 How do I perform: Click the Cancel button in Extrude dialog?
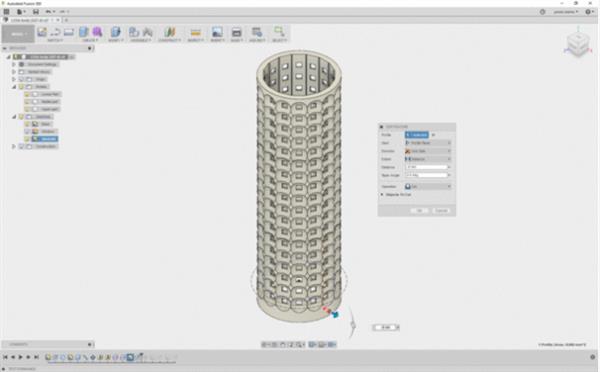441,211
